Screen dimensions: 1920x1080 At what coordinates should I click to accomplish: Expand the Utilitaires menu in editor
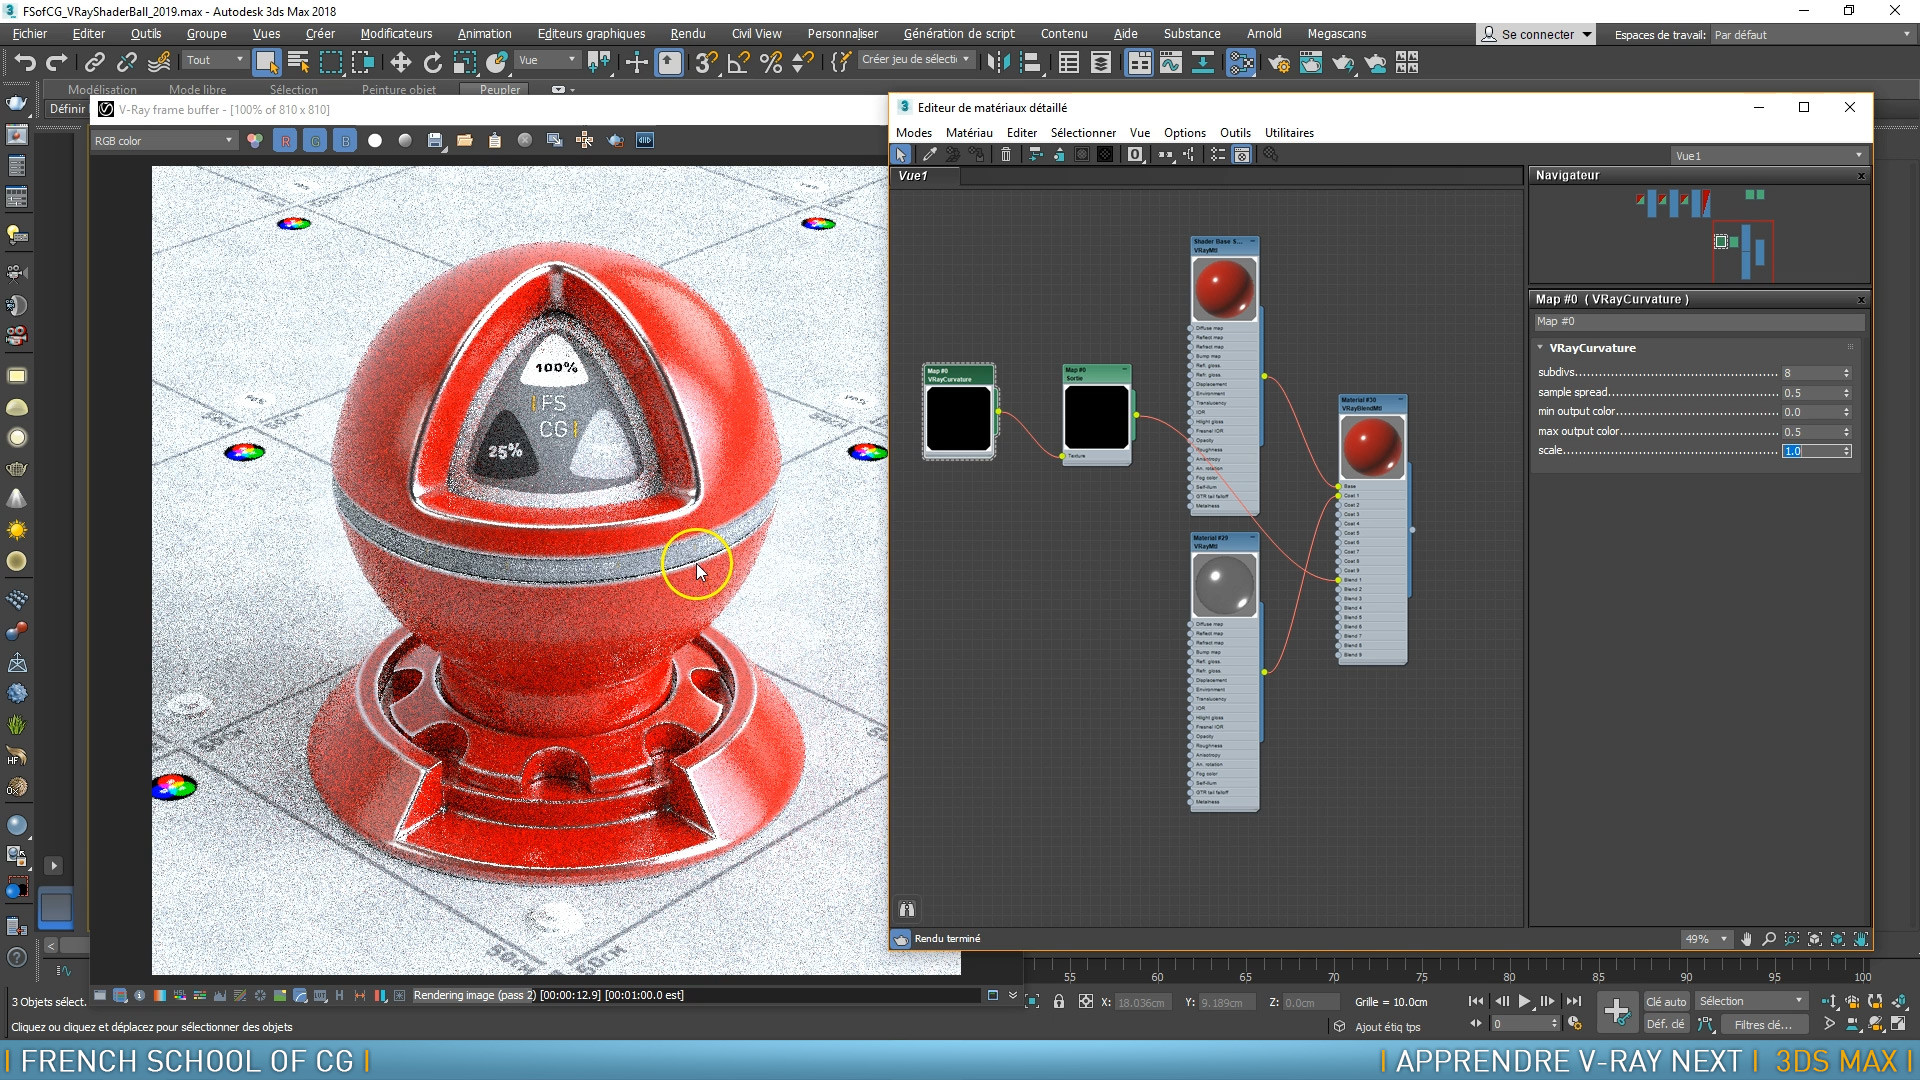(1290, 132)
